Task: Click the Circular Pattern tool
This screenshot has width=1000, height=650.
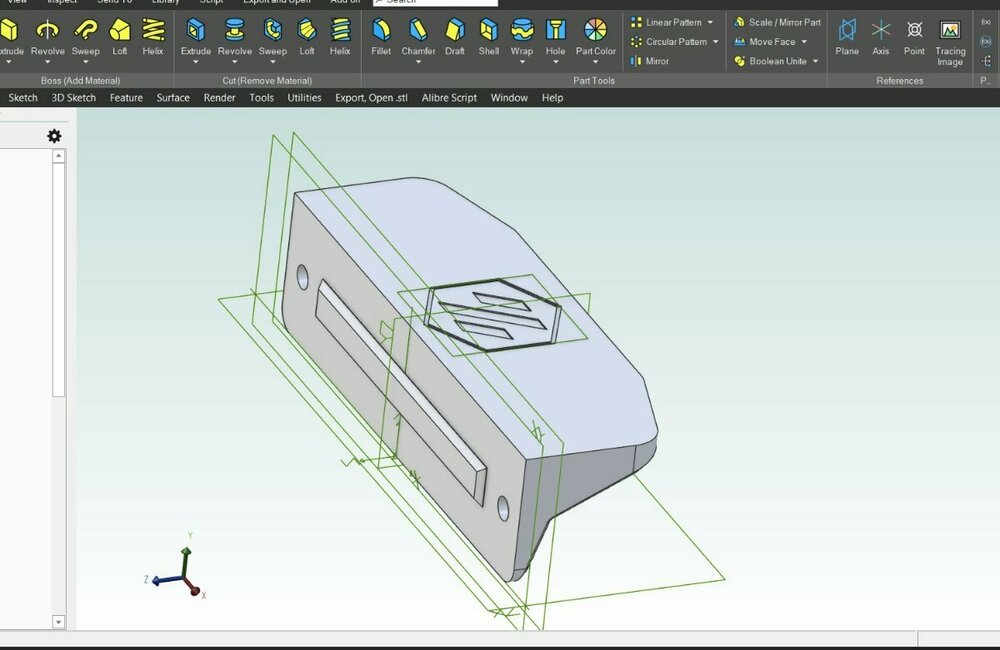Action: coord(669,41)
